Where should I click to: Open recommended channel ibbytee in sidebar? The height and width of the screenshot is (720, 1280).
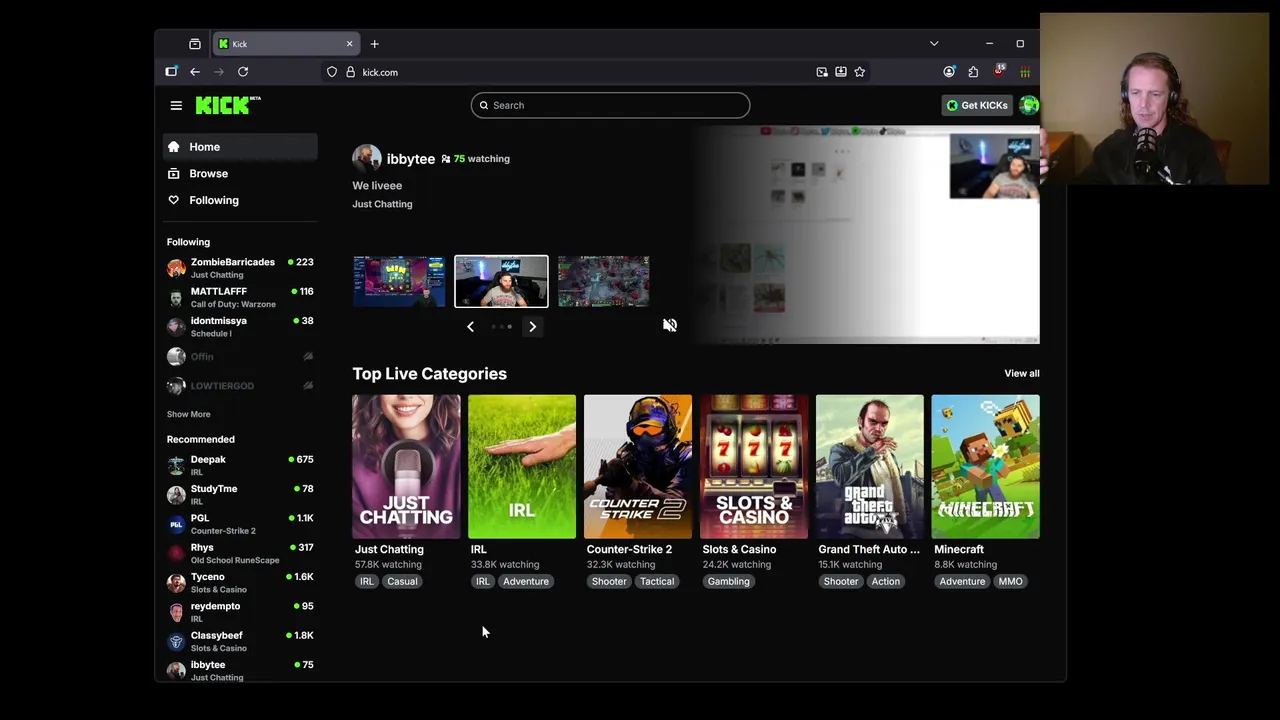[240, 670]
